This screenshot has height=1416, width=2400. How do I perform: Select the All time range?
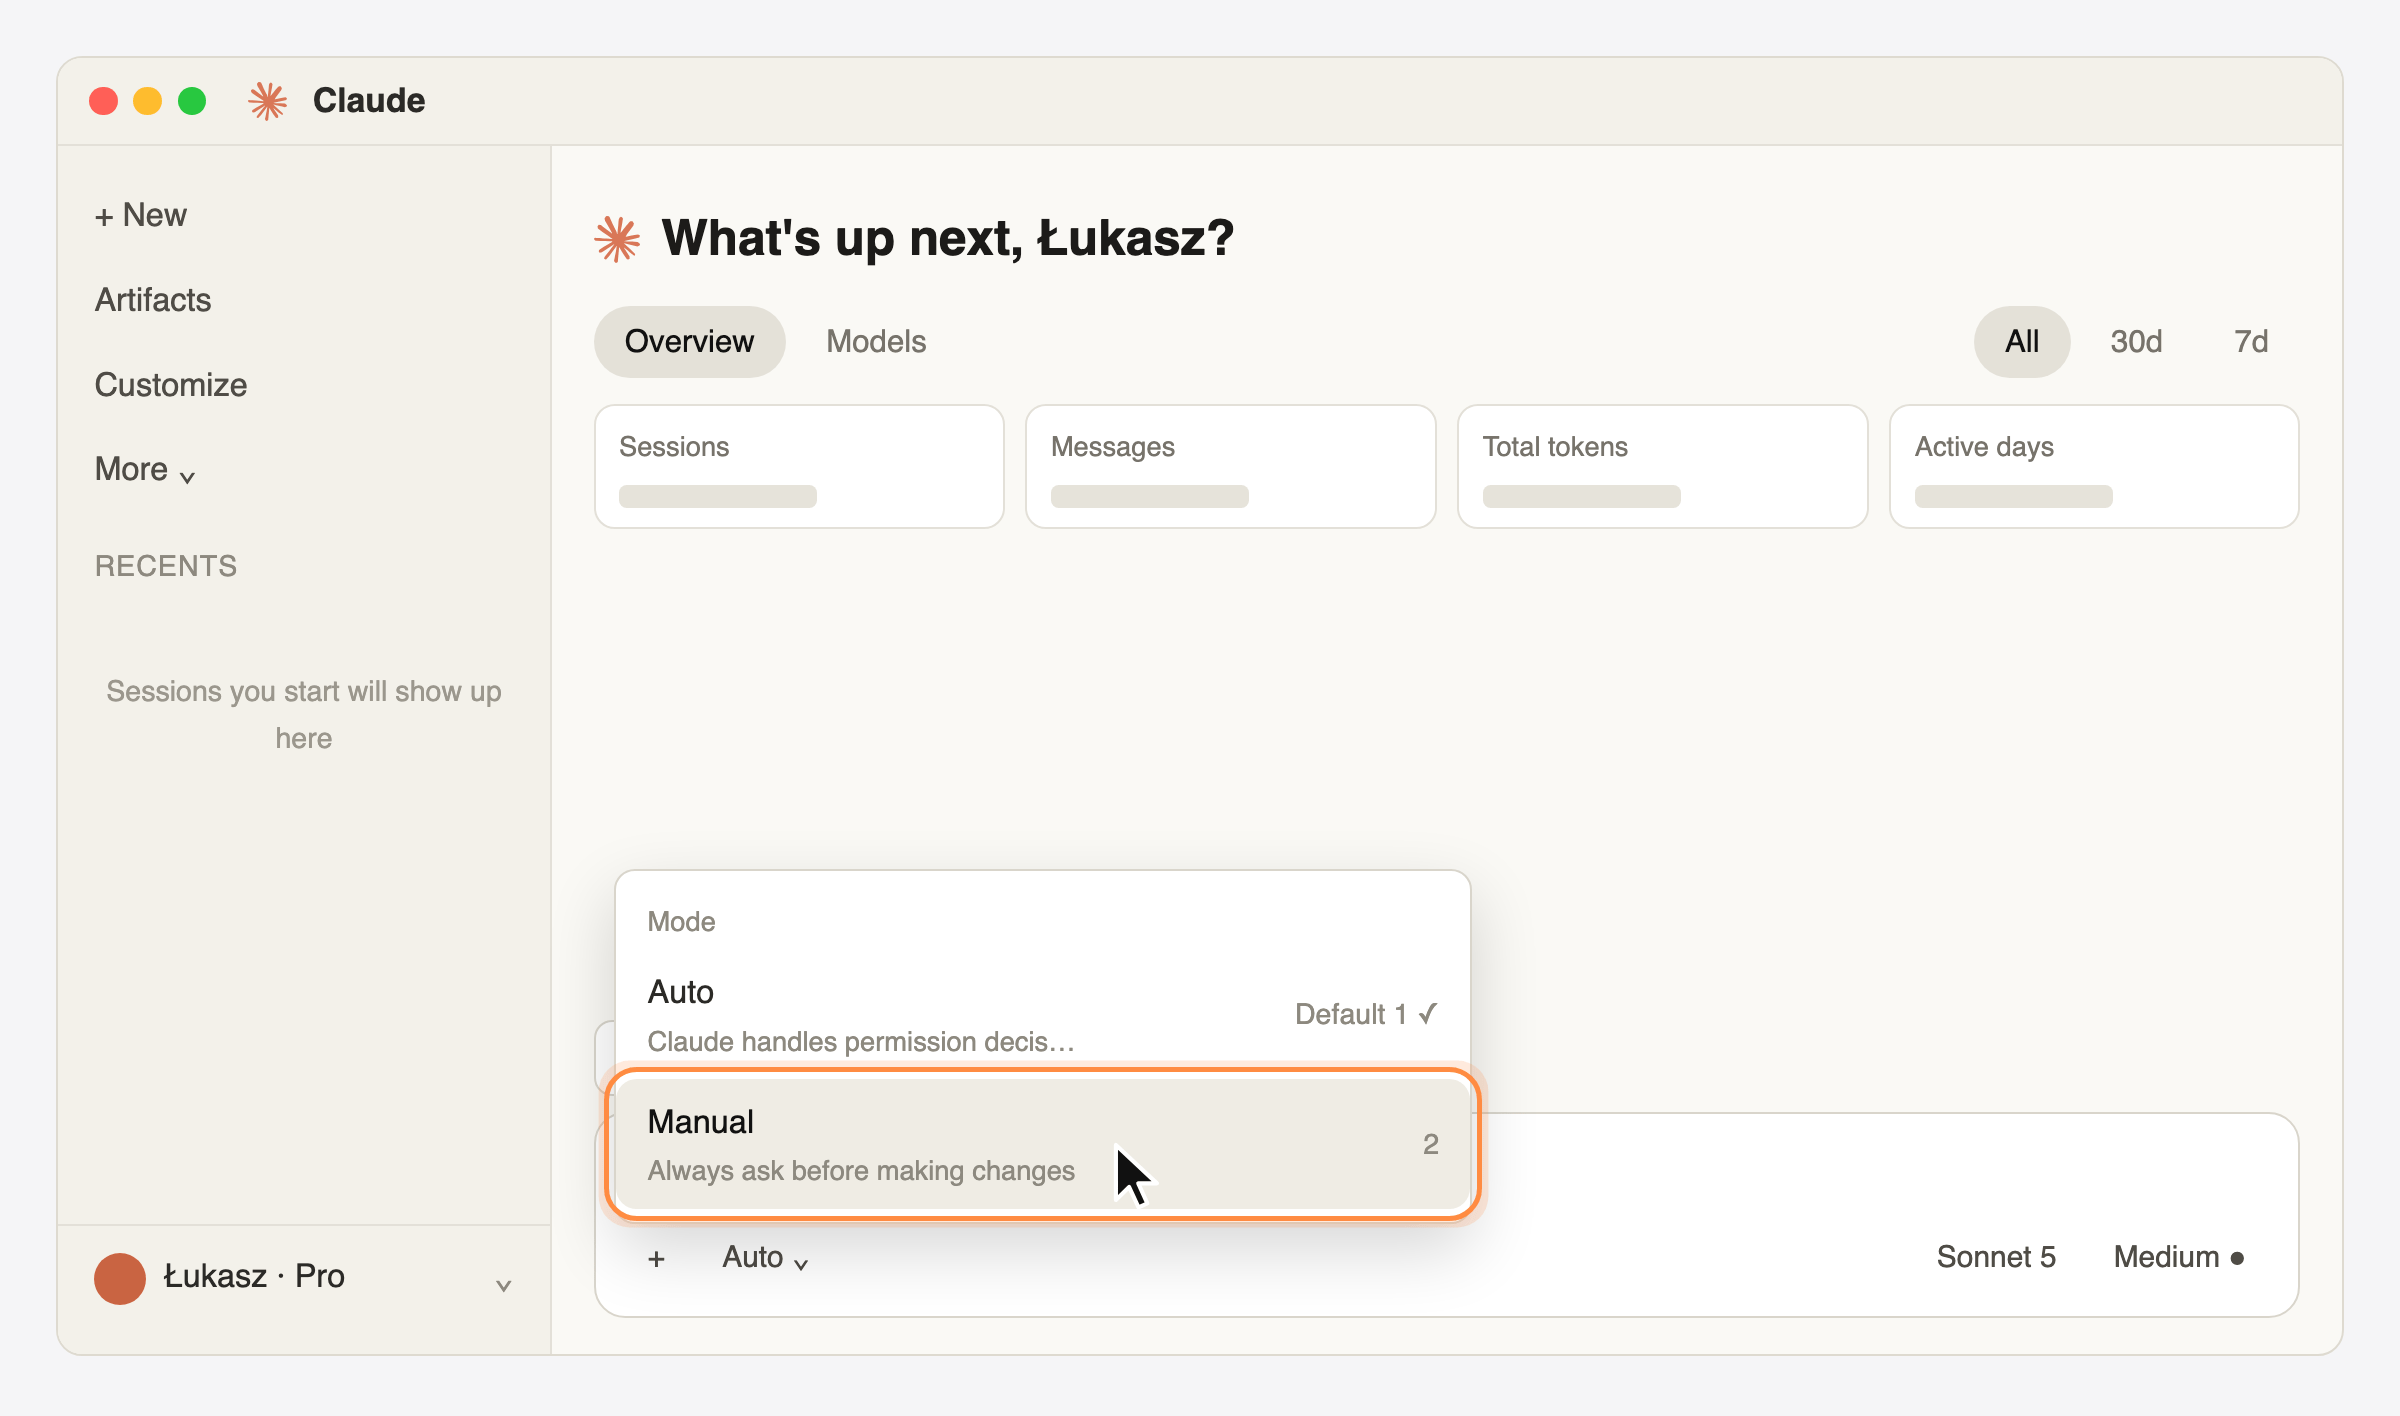coord(2022,342)
